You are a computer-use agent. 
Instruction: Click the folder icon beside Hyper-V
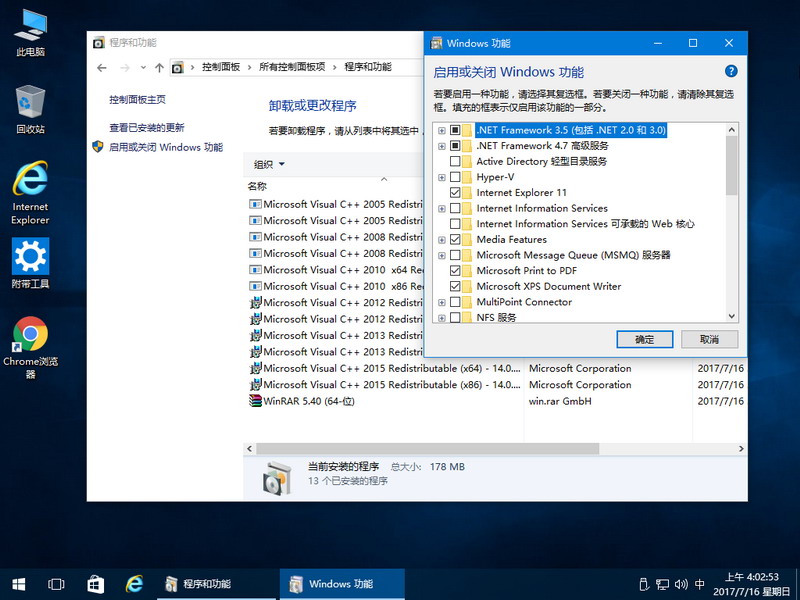click(x=467, y=177)
